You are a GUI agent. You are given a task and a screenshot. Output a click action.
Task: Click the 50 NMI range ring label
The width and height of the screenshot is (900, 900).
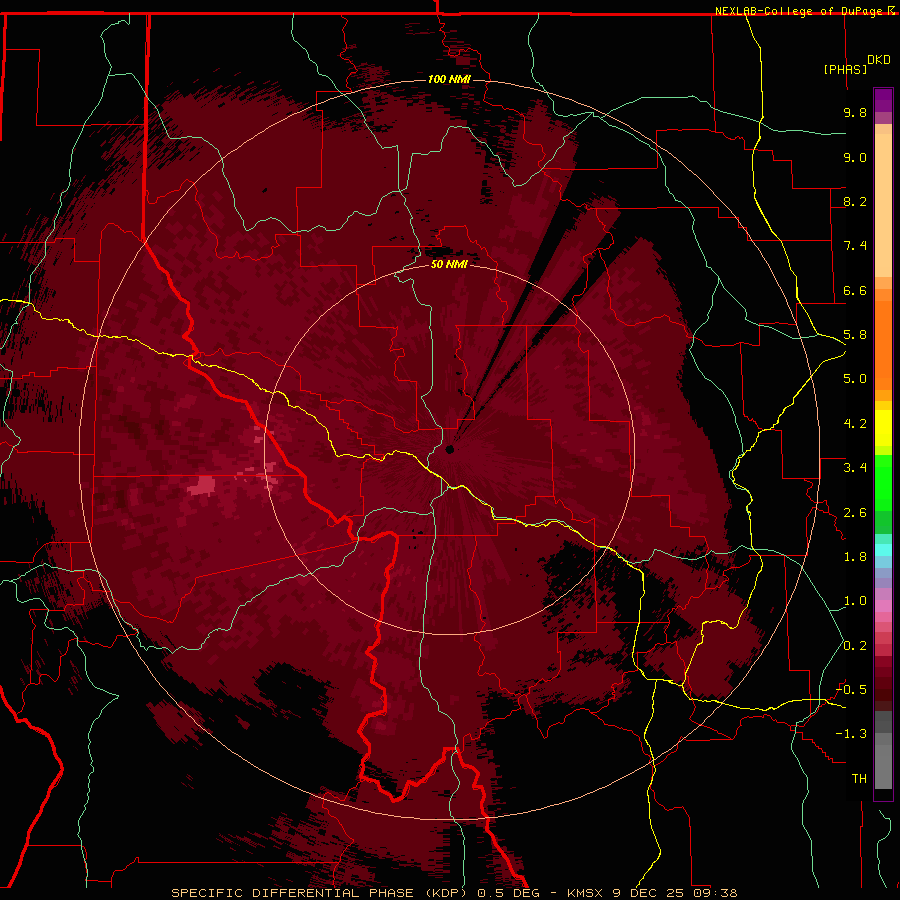click(449, 264)
